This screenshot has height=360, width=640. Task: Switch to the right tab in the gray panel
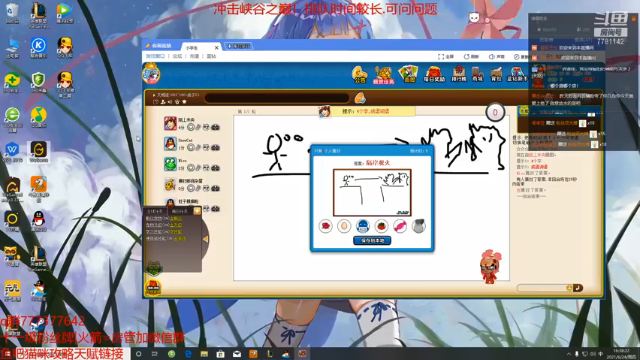coord(179,211)
